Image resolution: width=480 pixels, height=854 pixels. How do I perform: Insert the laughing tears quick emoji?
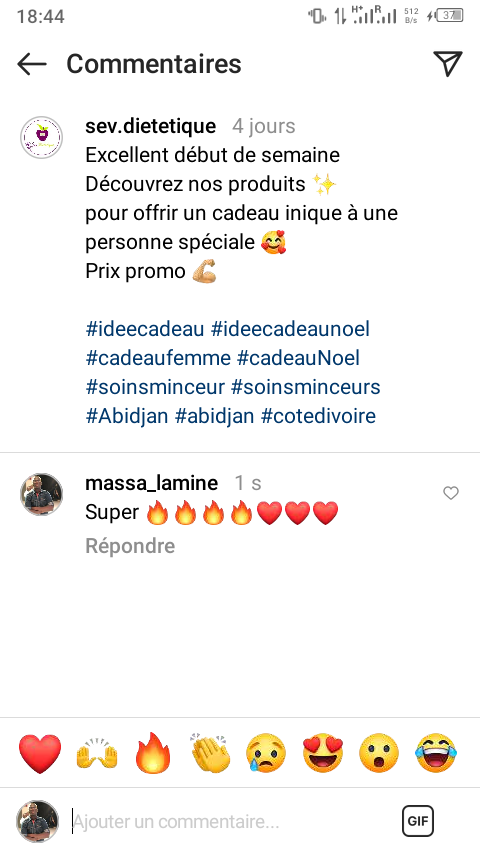coord(436,753)
